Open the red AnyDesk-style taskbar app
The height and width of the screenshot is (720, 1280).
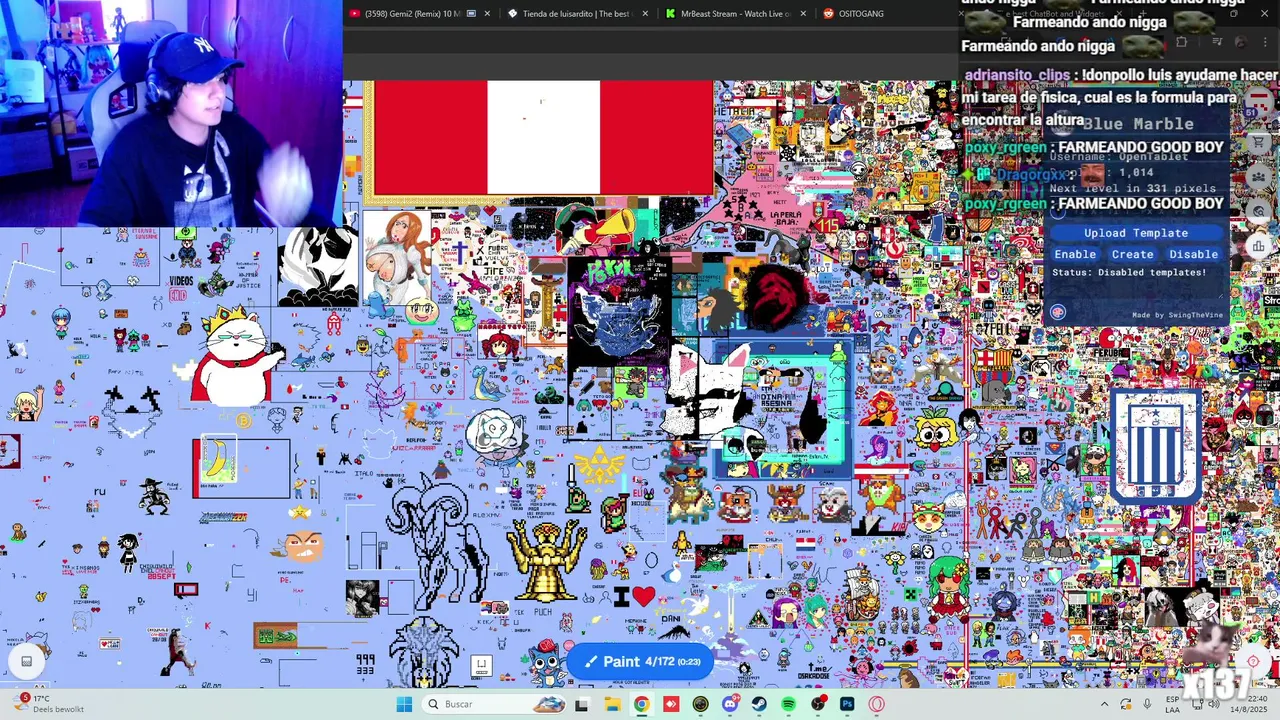tap(671, 704)
